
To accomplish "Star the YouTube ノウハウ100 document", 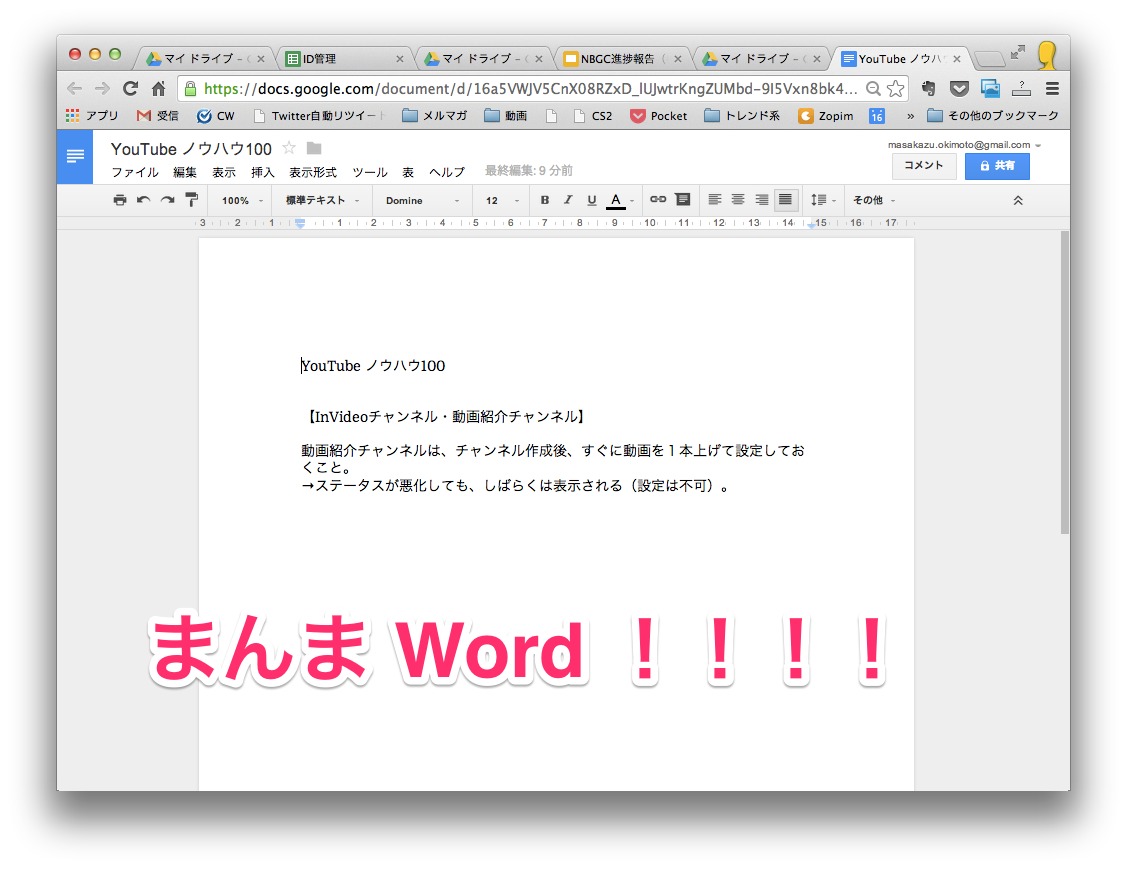I will pos(290,149).
